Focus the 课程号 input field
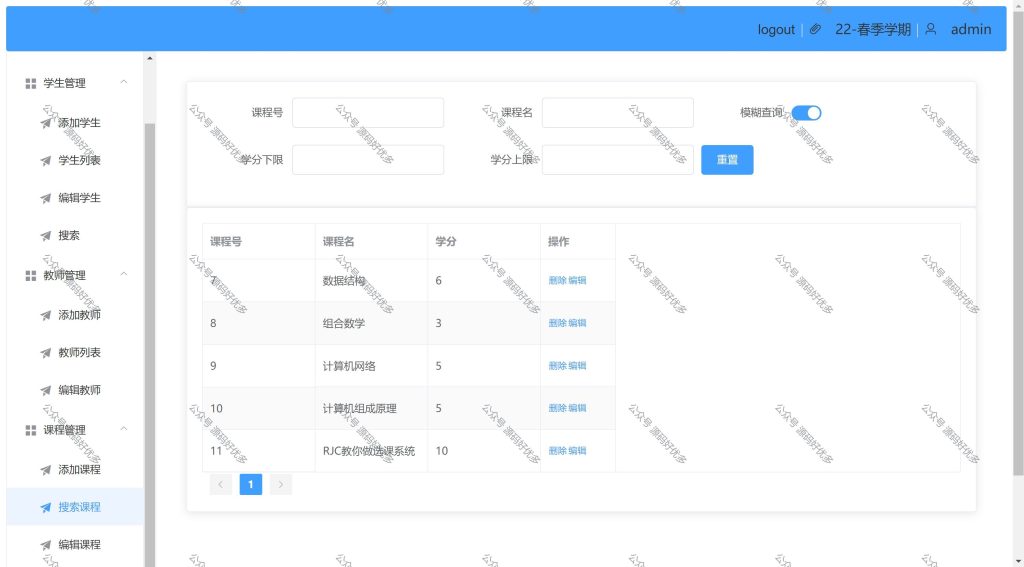This screenshot has height=567, width=1024. point(368,113)
